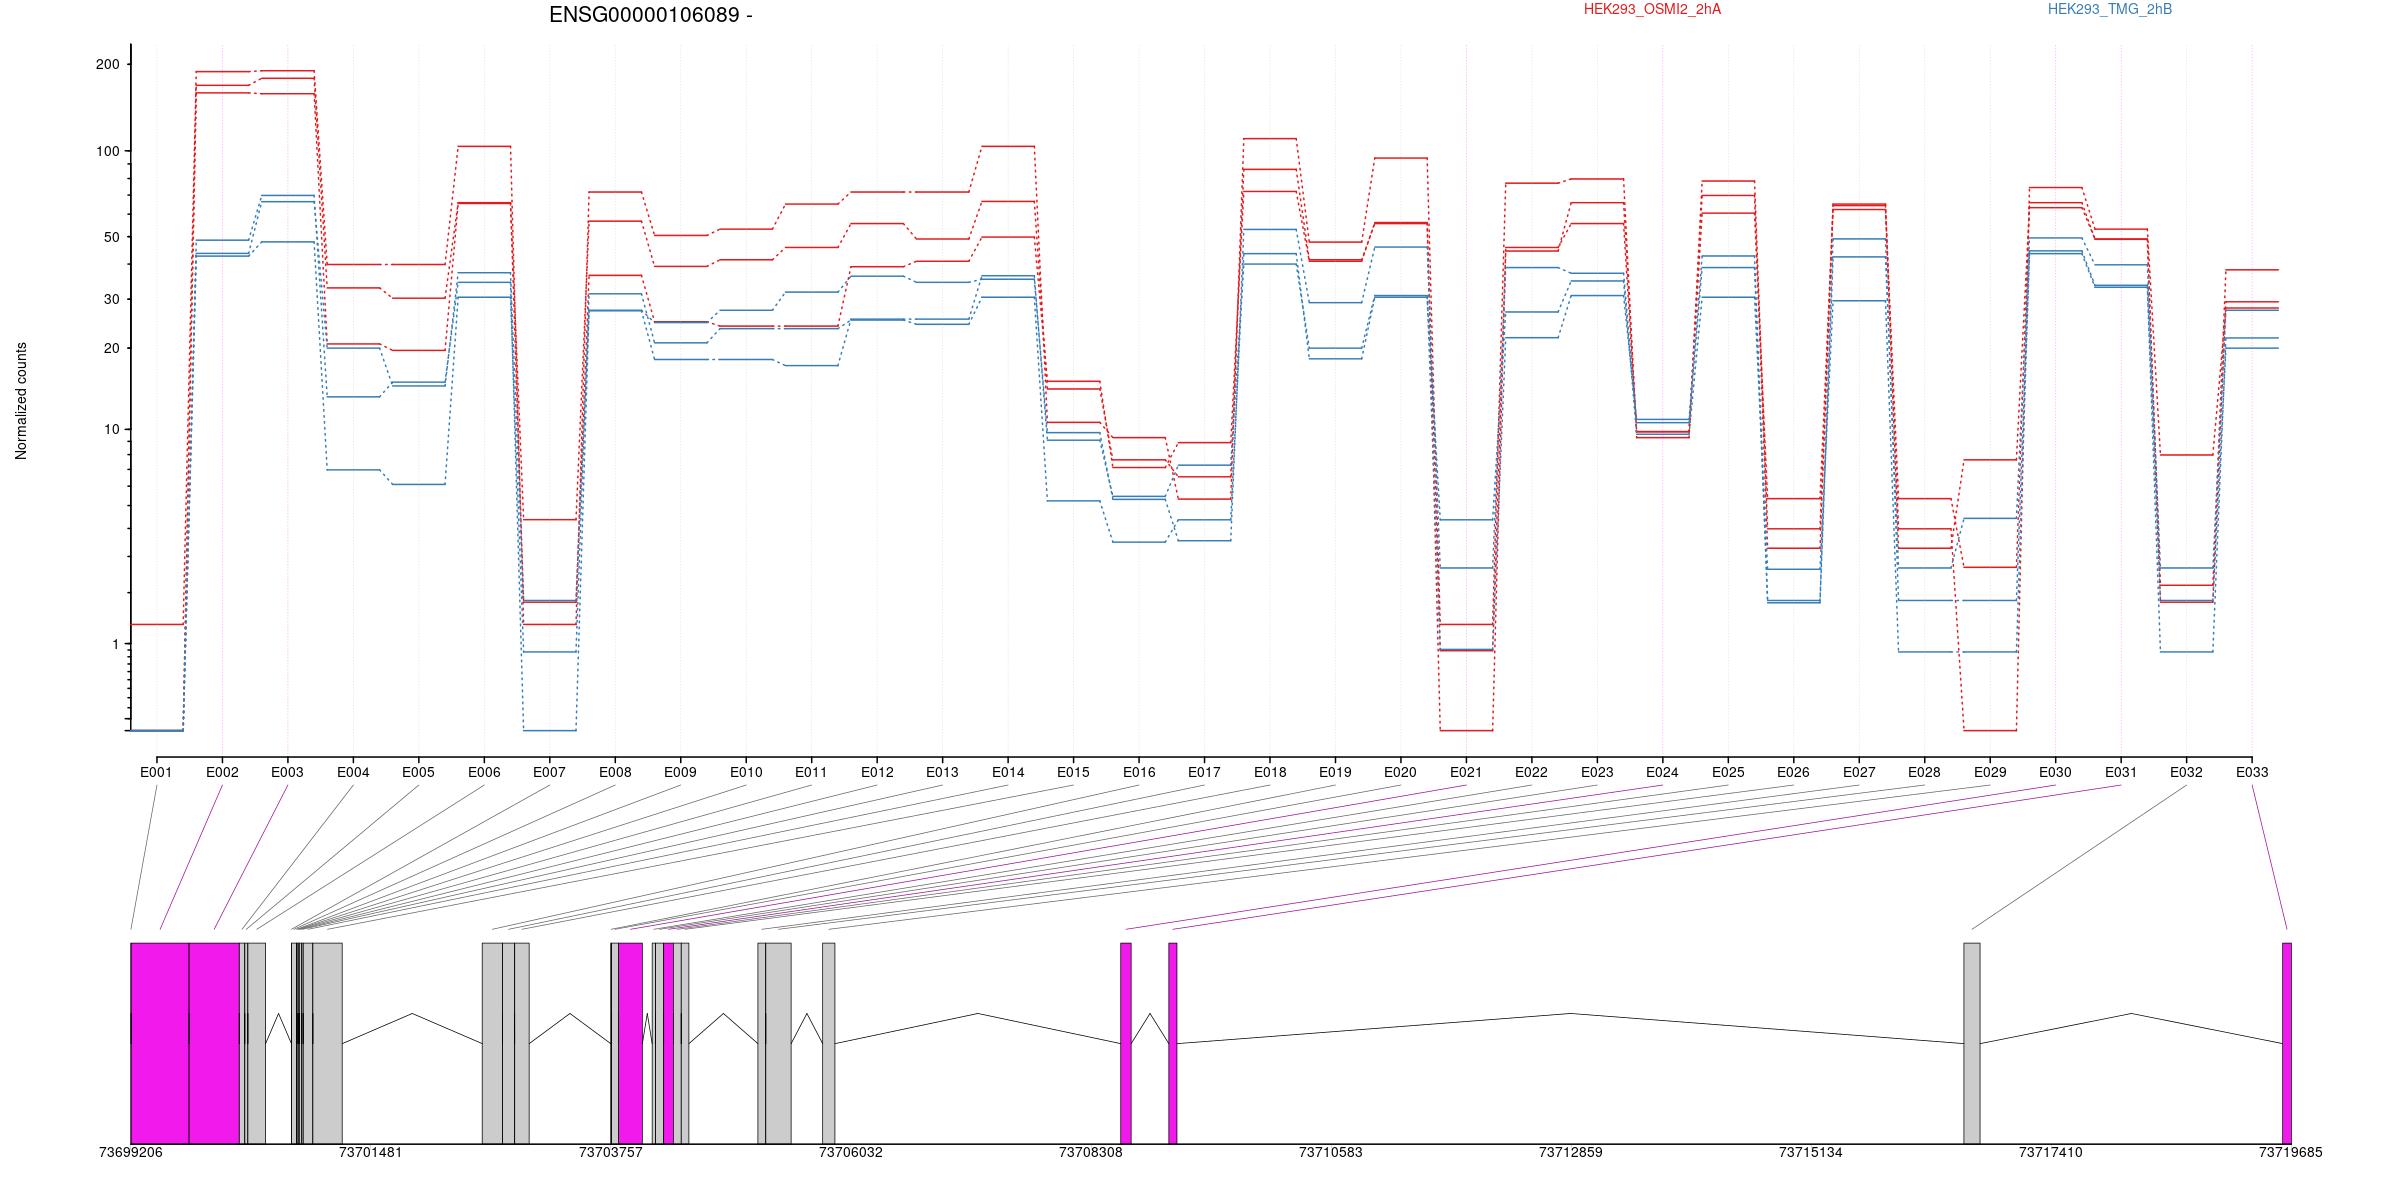This screenshot has height=1200, width=2400.
Task: Click the exon label E031
Action: (x=2121, y=772)
